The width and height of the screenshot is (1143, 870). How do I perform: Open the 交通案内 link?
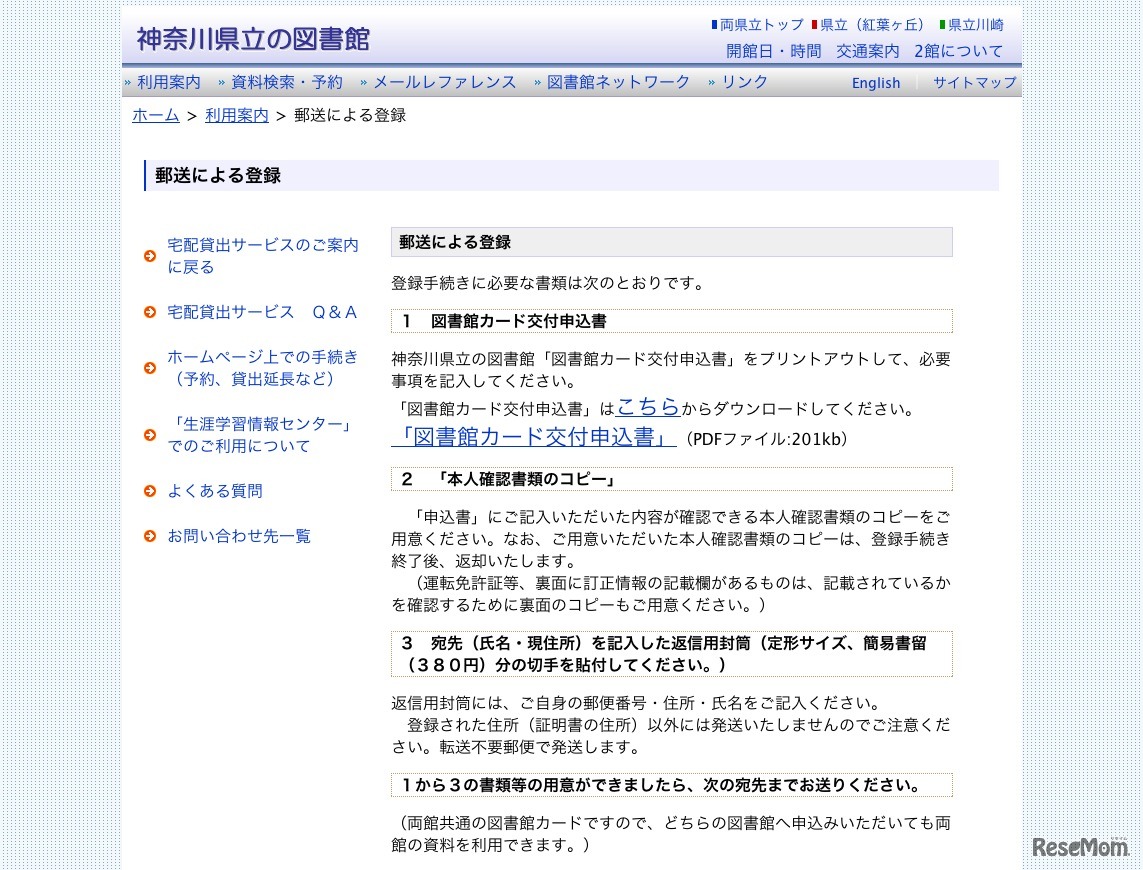pos(867,51)
